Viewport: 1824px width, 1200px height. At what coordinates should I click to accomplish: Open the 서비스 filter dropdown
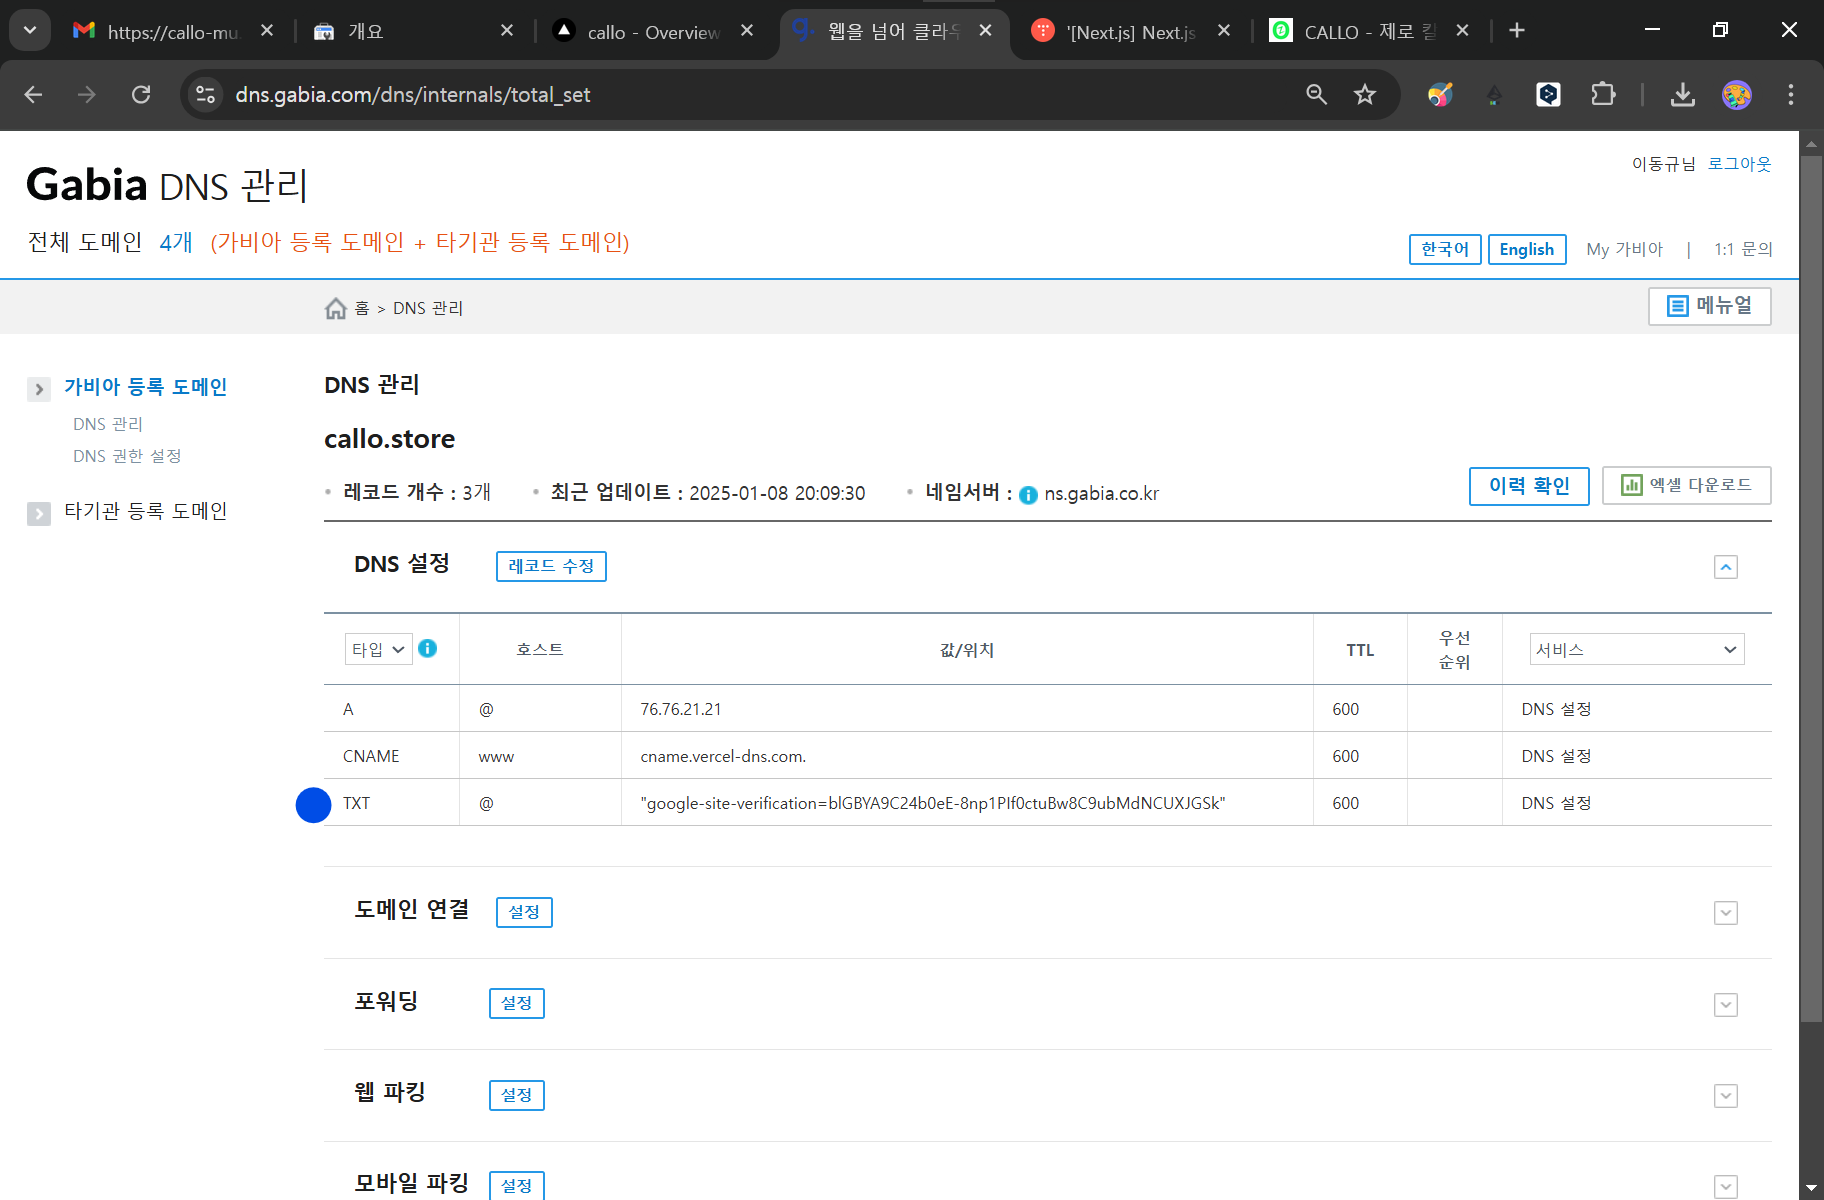click(x=1637, y=649)
